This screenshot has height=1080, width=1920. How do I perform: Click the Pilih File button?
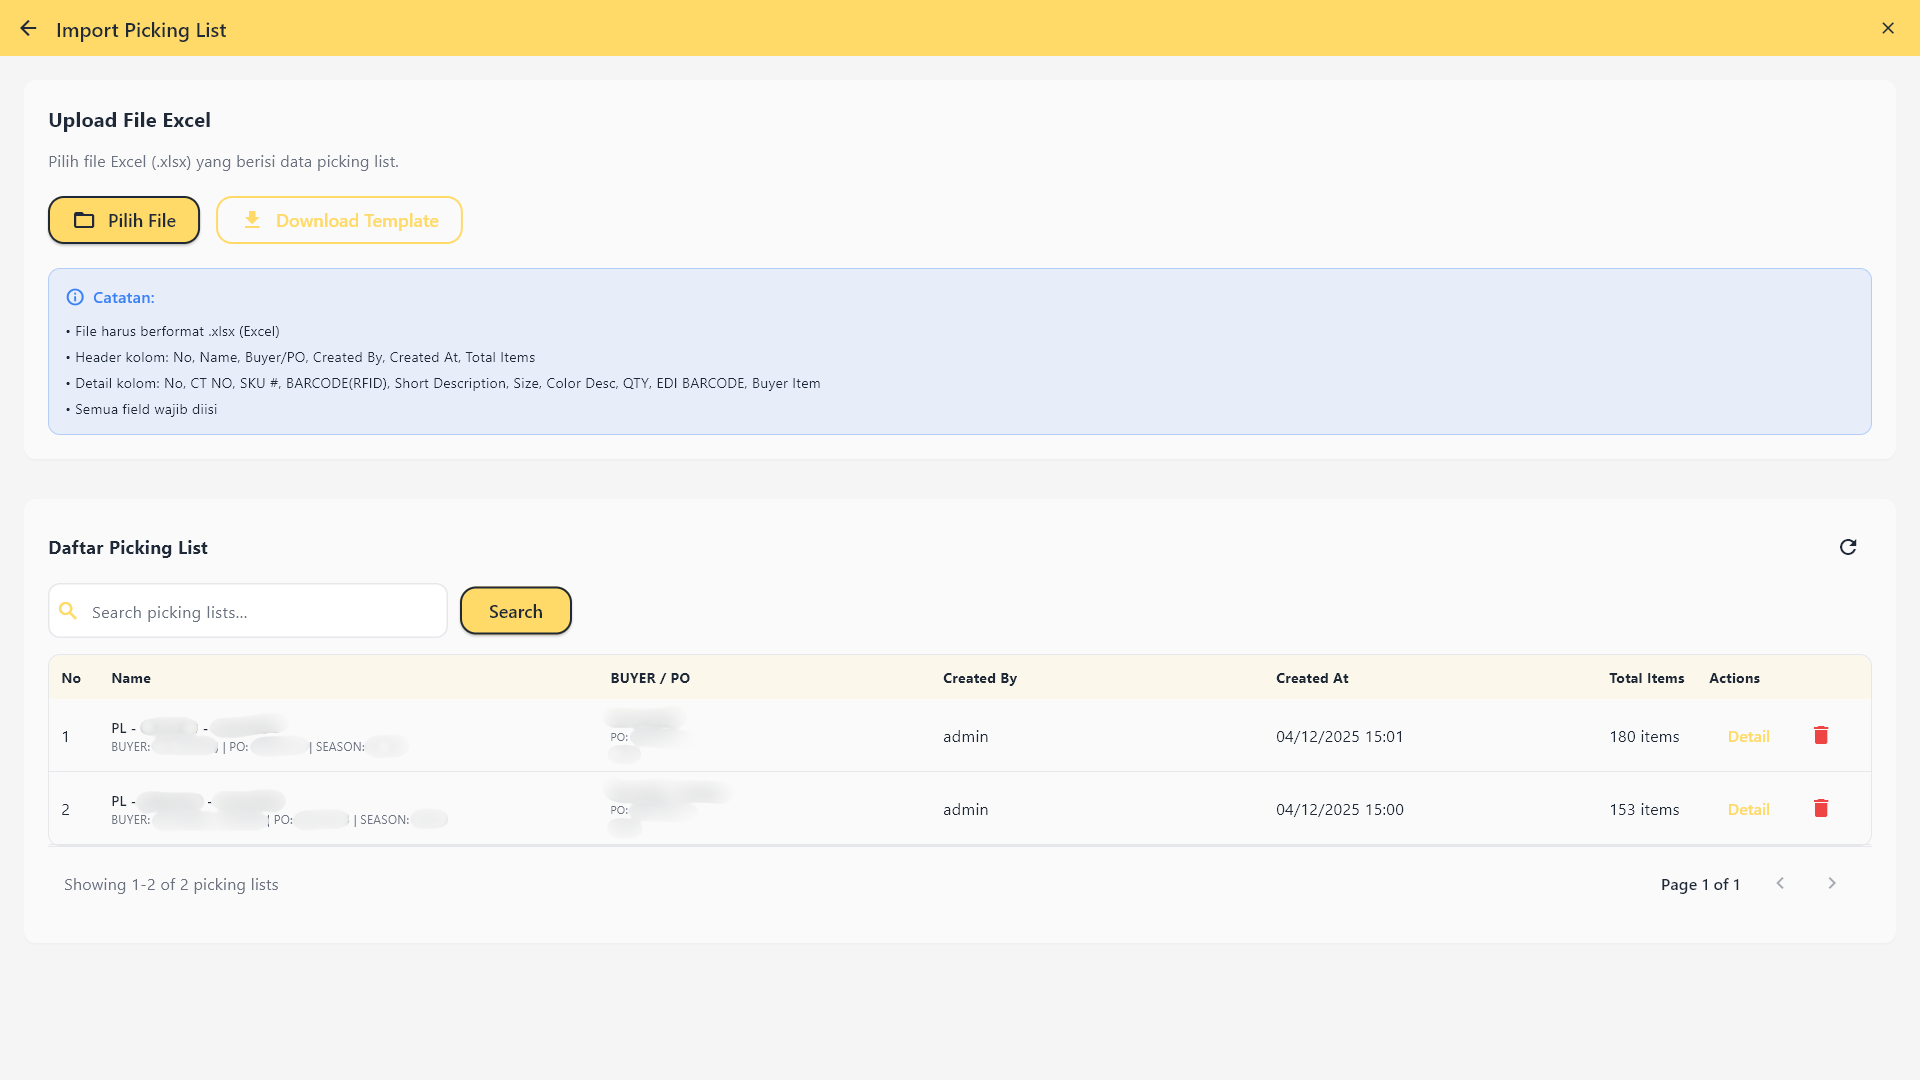pos(123,220)
